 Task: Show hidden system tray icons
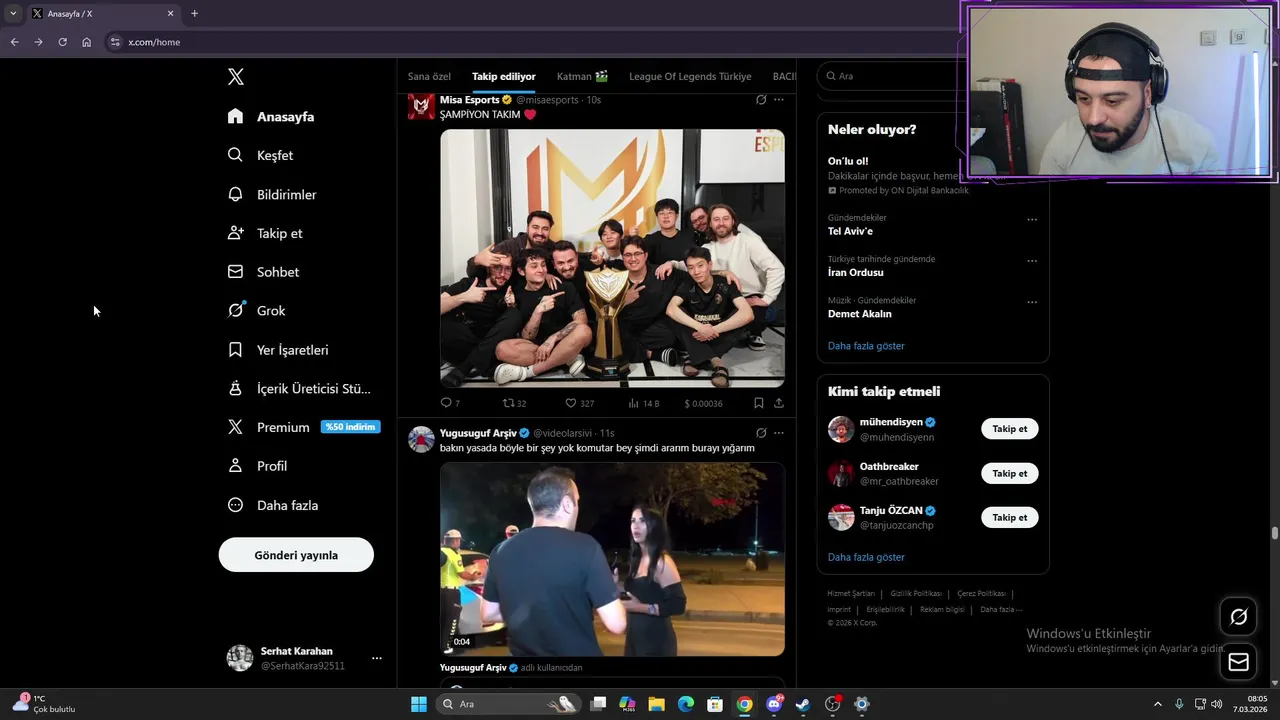pyautogui.click(x=1158, y=704)
